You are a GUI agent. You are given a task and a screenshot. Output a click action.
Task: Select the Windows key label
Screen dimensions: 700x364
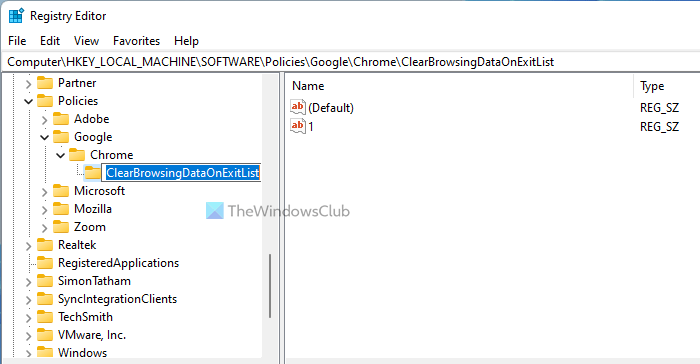[82, 352]
